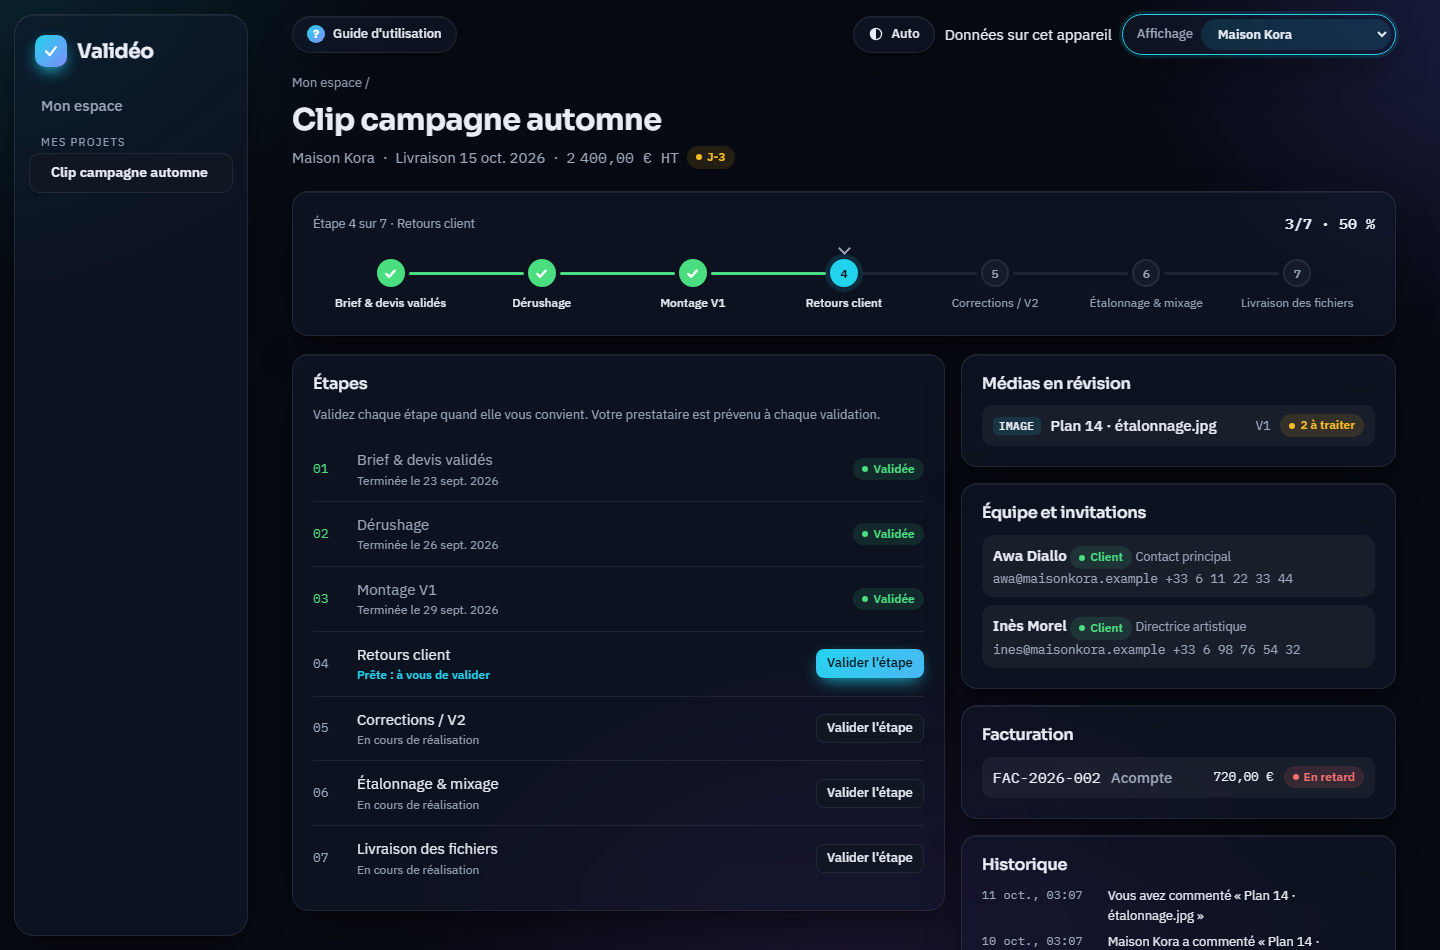
Task: Click the 3/7 · 50 % progress indicator
Action: 1330,225
